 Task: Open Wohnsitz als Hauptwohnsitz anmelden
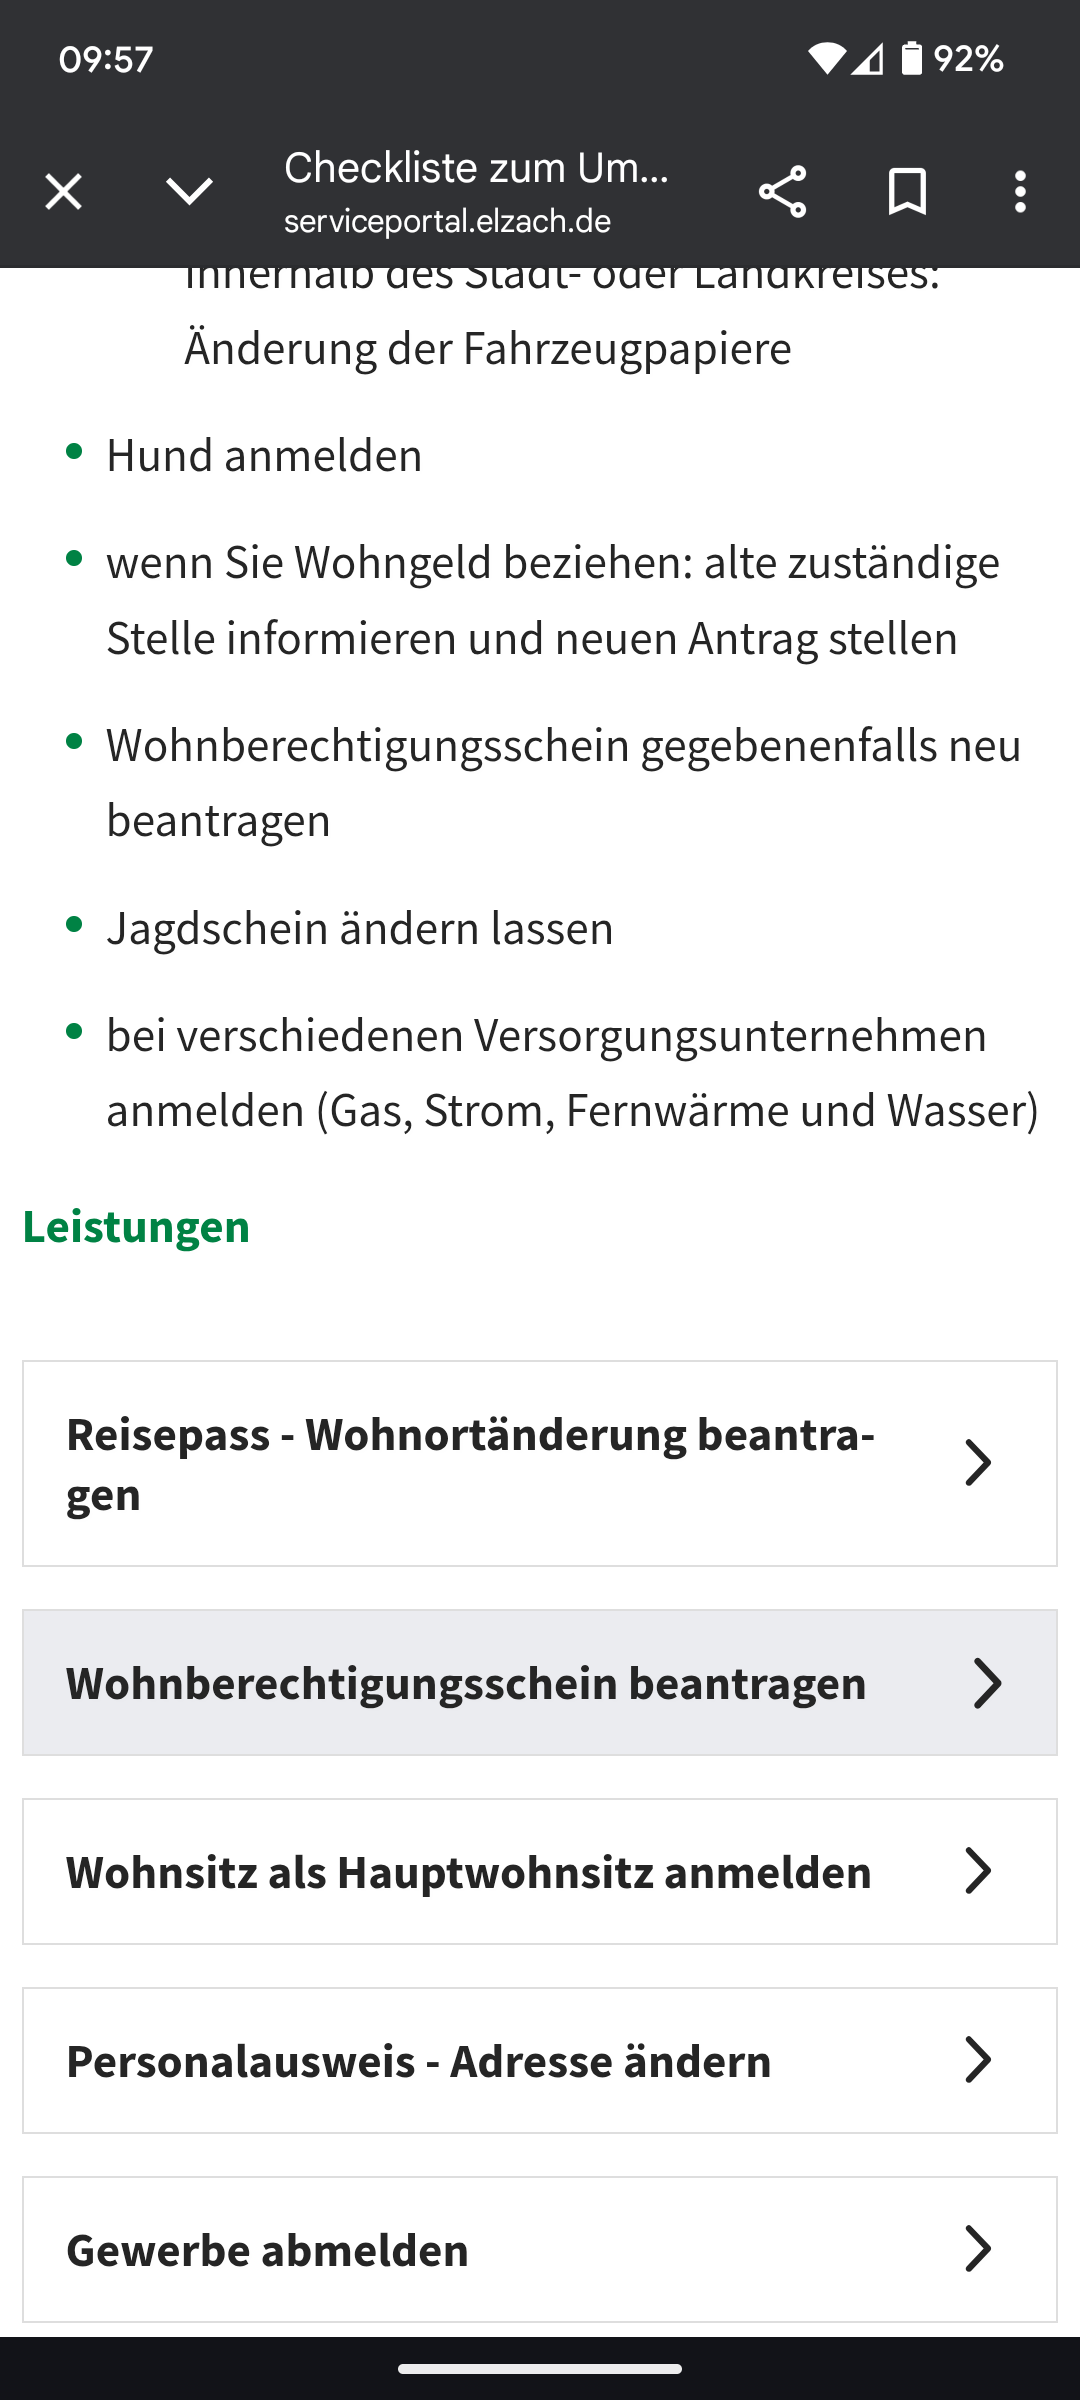click(x=540, y=1872)
